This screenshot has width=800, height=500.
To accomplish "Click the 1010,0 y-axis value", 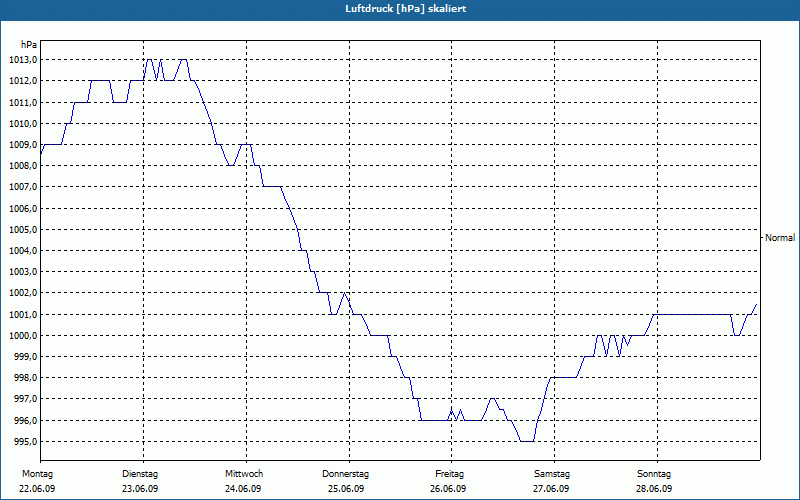I will pyautogui.click(x=23, y=123).
